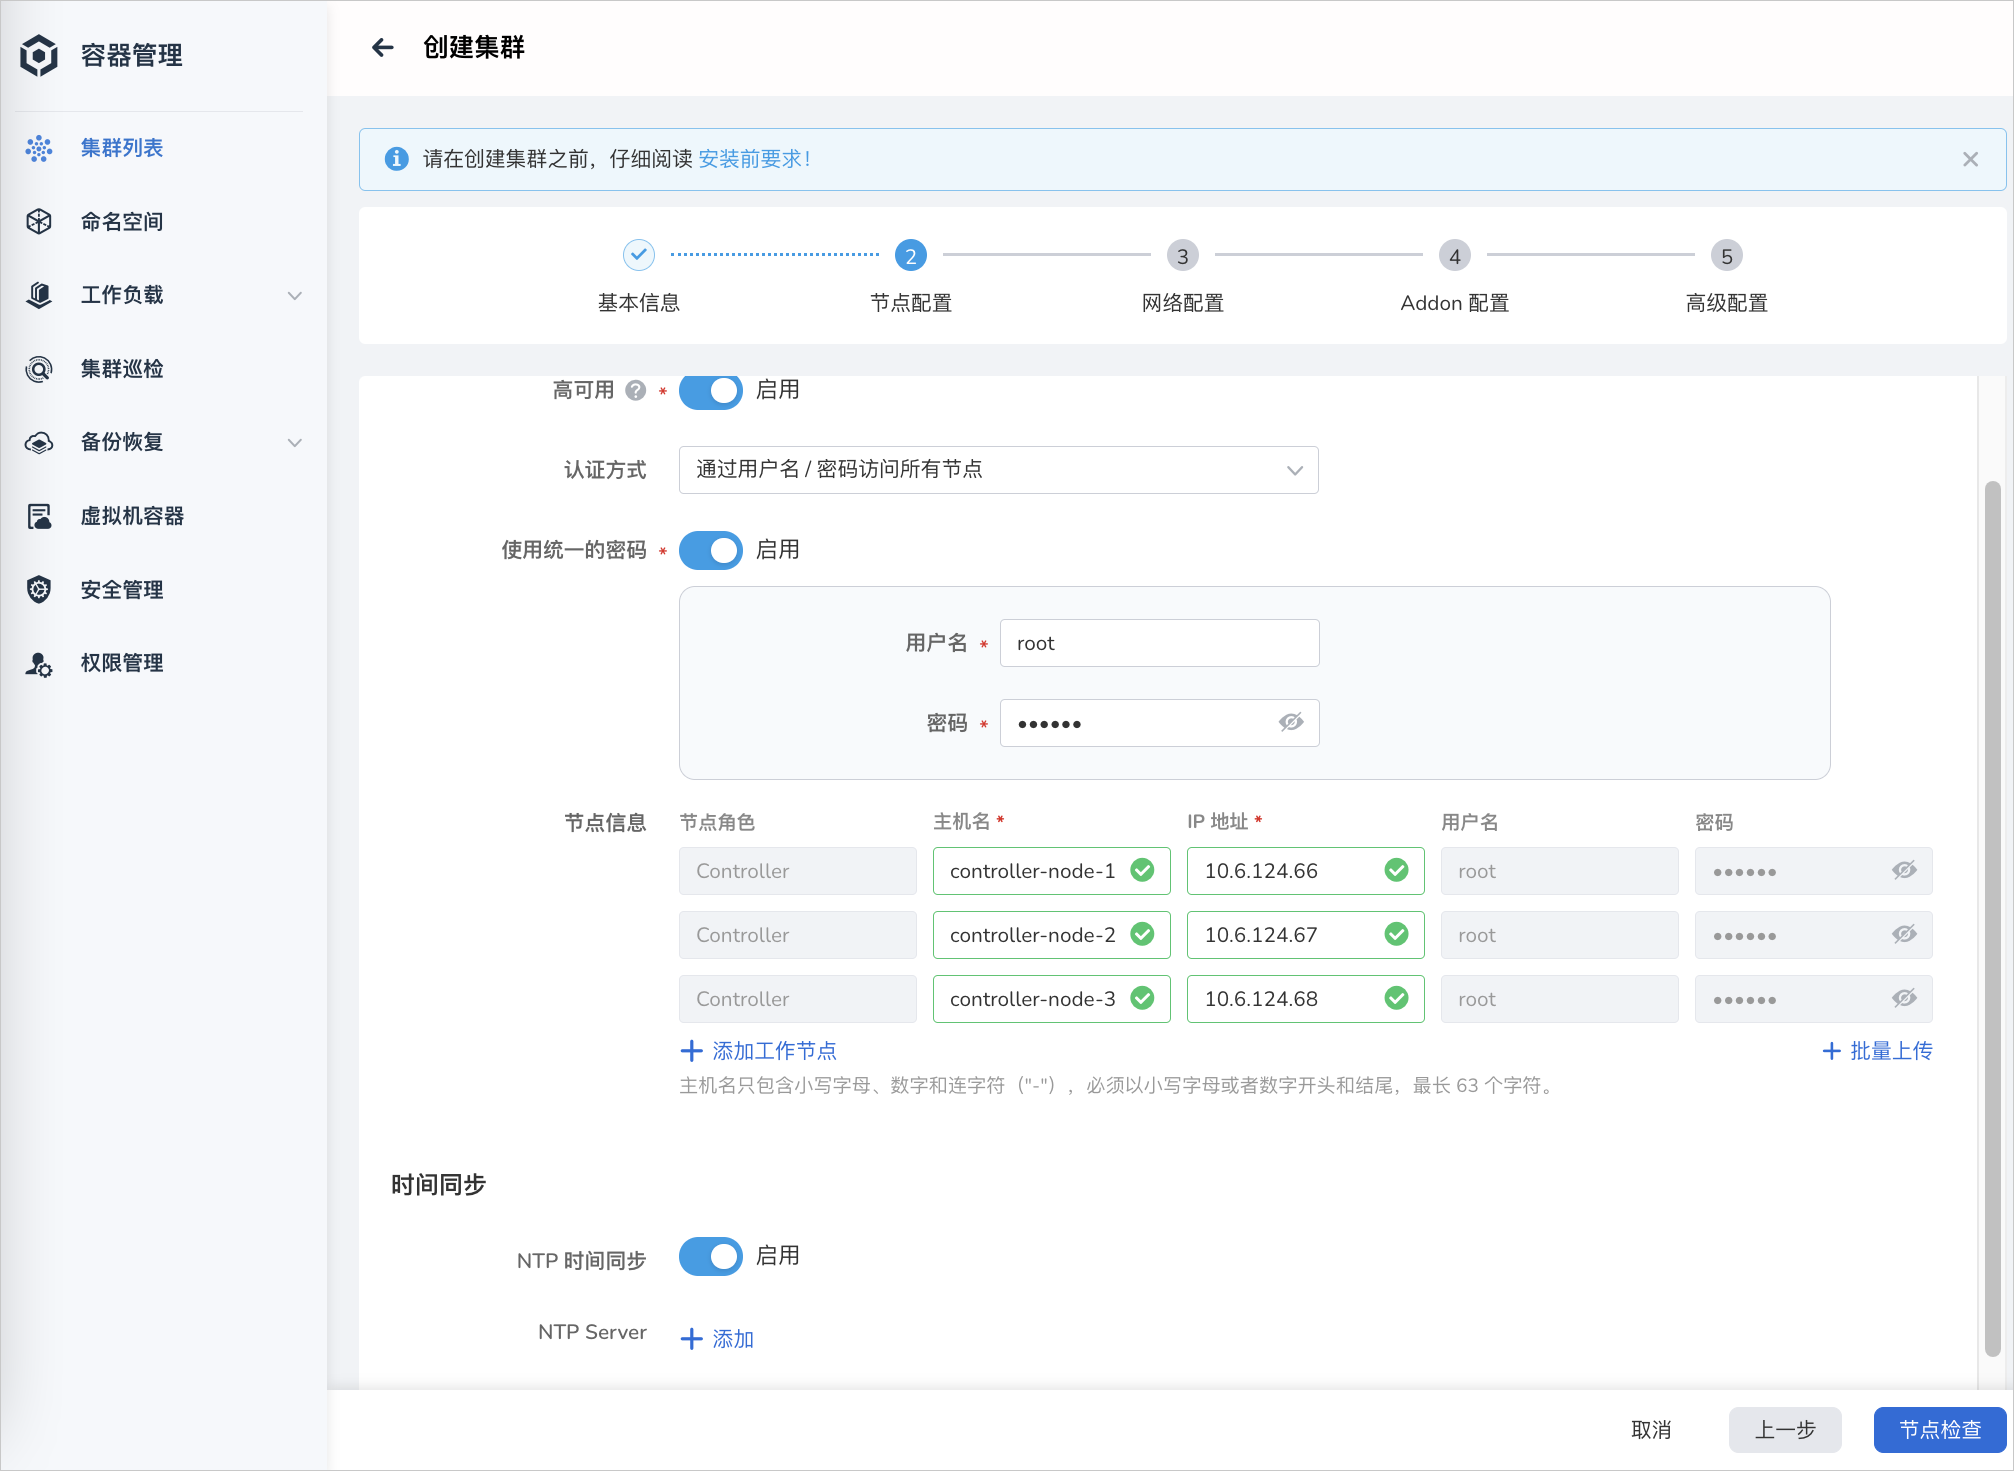The height and width of the screenshot is (1471, 2014).
Task: Click the completed 基本信息 step checkmark
Action: click(x=639, y=255)
